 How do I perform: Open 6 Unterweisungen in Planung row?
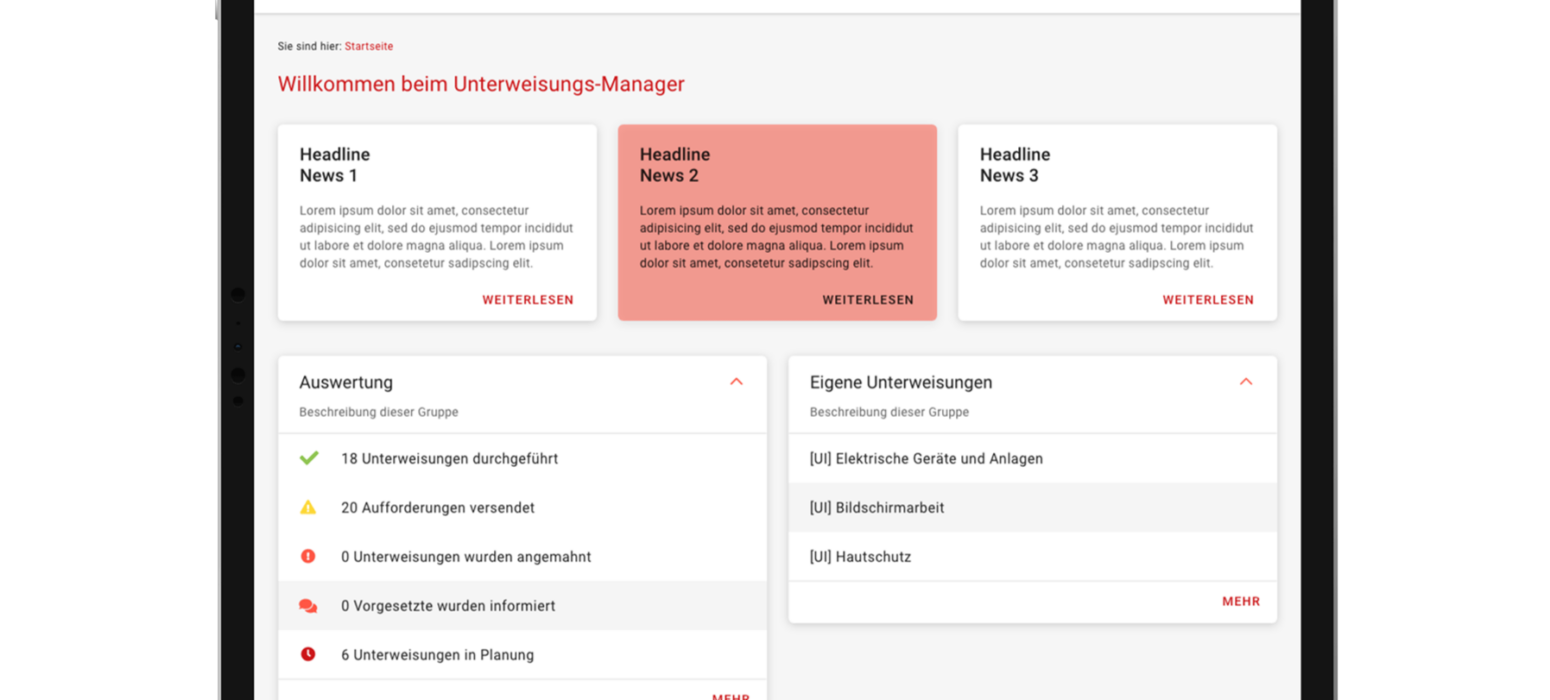pyautogui.click(x=523, y=655)
